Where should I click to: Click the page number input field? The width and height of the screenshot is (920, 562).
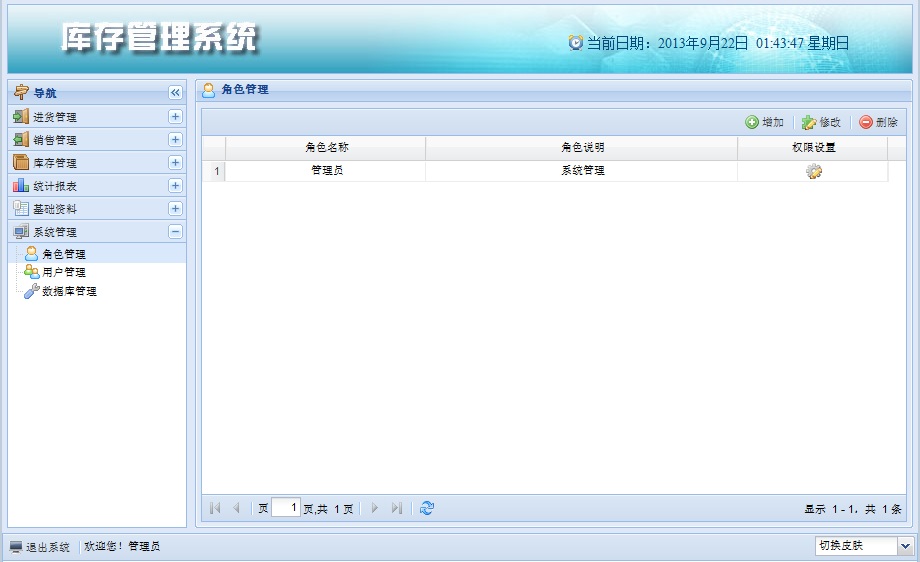286,508
